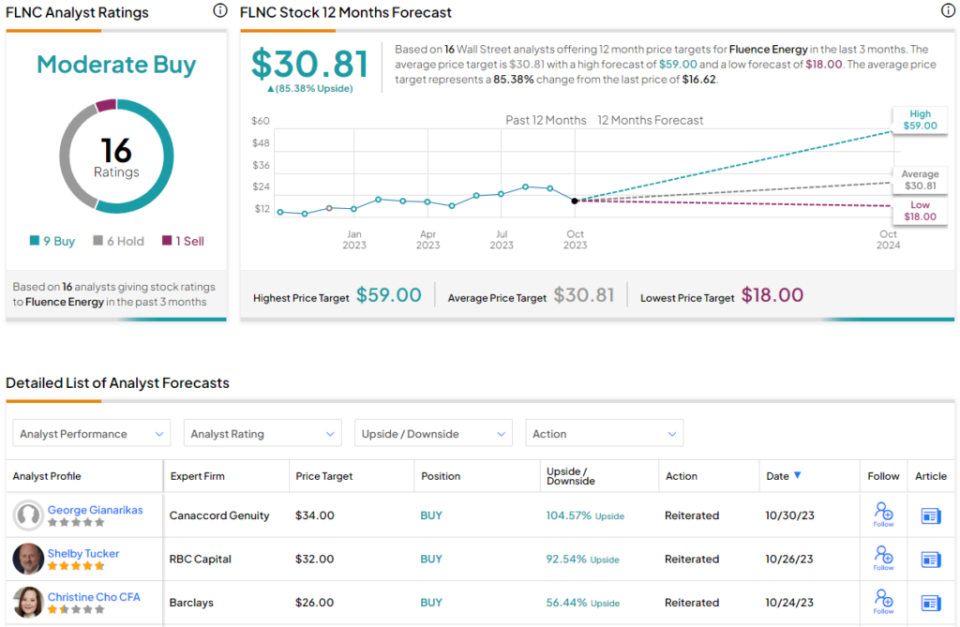Expand the Analyst Performance dropdown
The height and width of the screenshot is (627, 960).
tap(92, 434)
